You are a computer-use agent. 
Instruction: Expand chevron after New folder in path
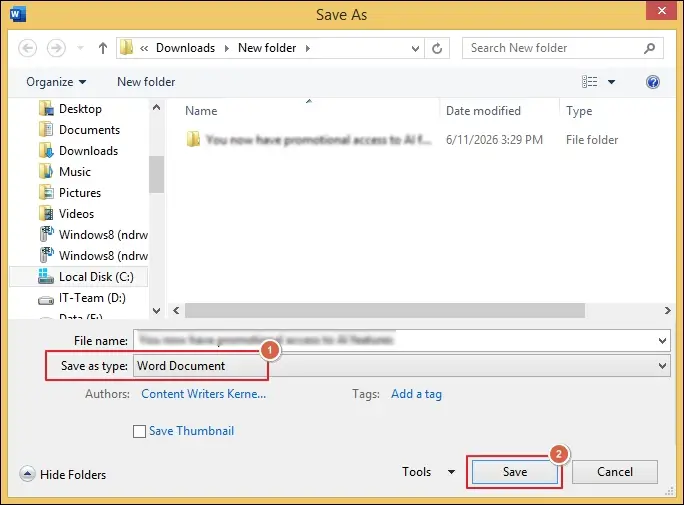(308, 48)
